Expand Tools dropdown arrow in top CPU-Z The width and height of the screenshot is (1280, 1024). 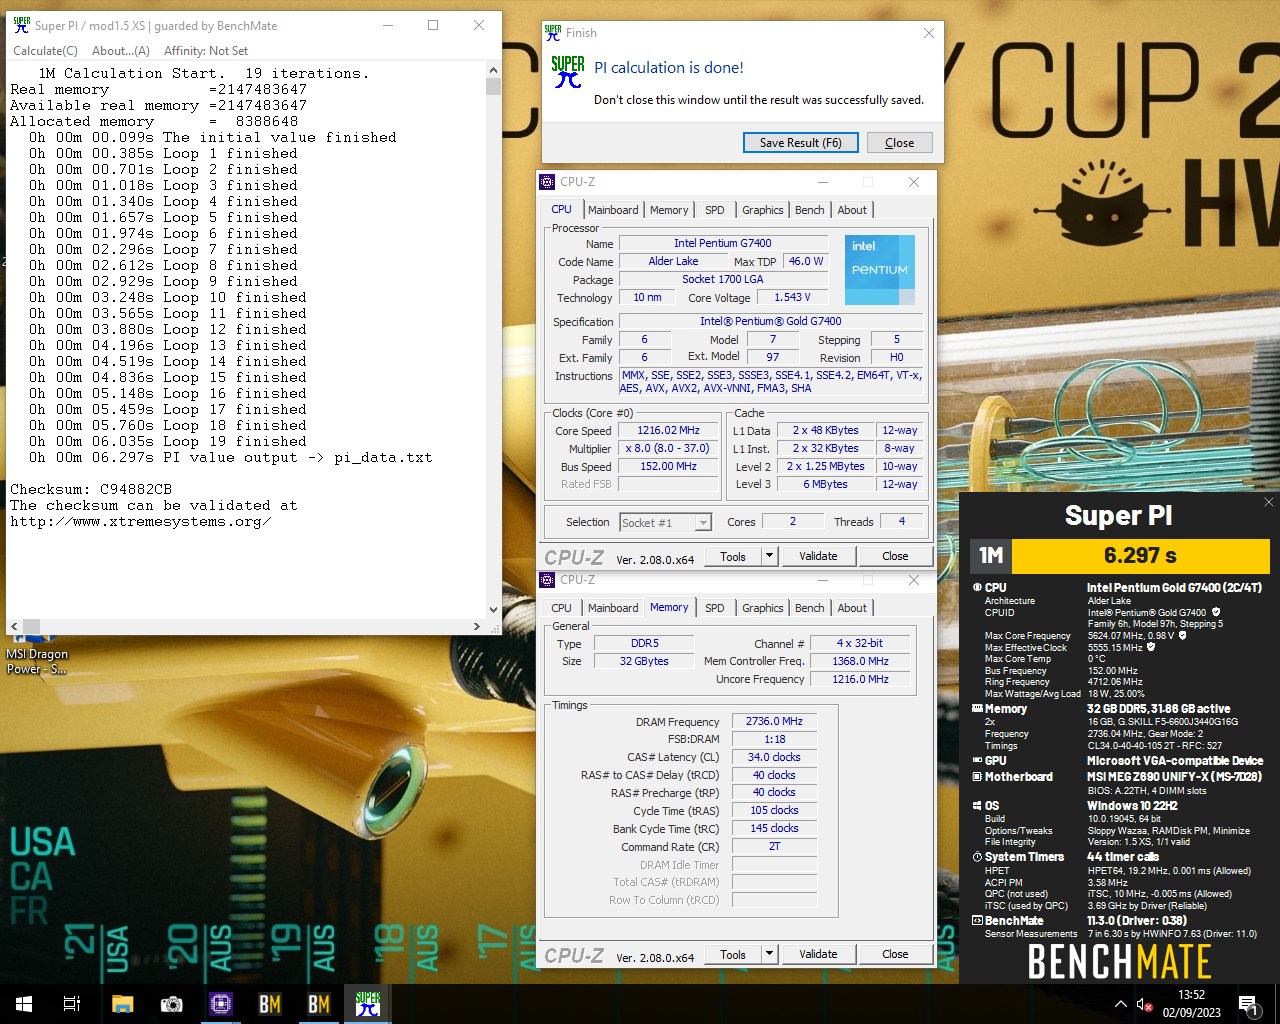(769, 557)
